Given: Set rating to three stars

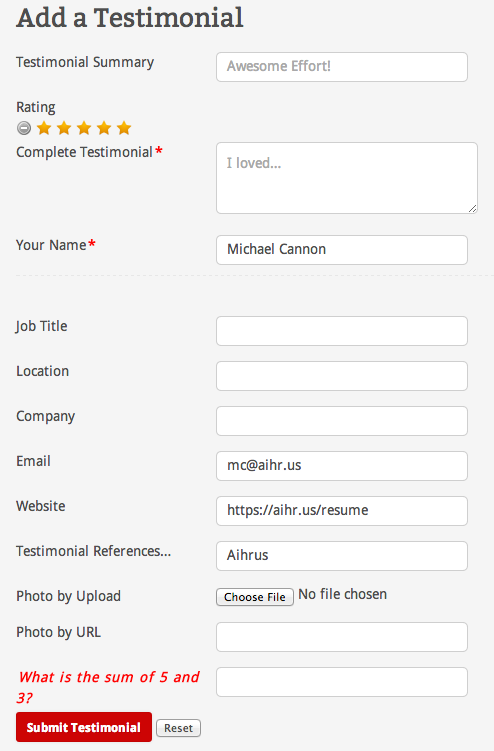Looking at the screenshot, I should [x=84, y=128].
